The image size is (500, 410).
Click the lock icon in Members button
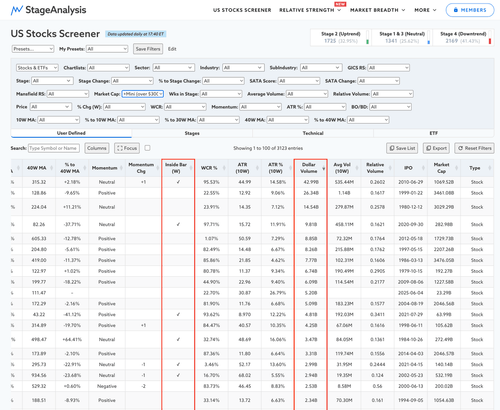(456, 10)
